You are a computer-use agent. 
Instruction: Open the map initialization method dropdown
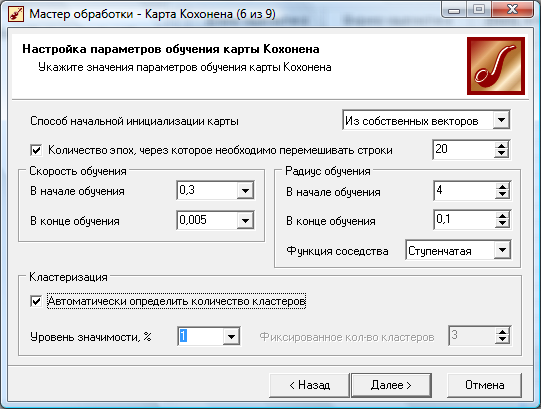pos(501,120)
